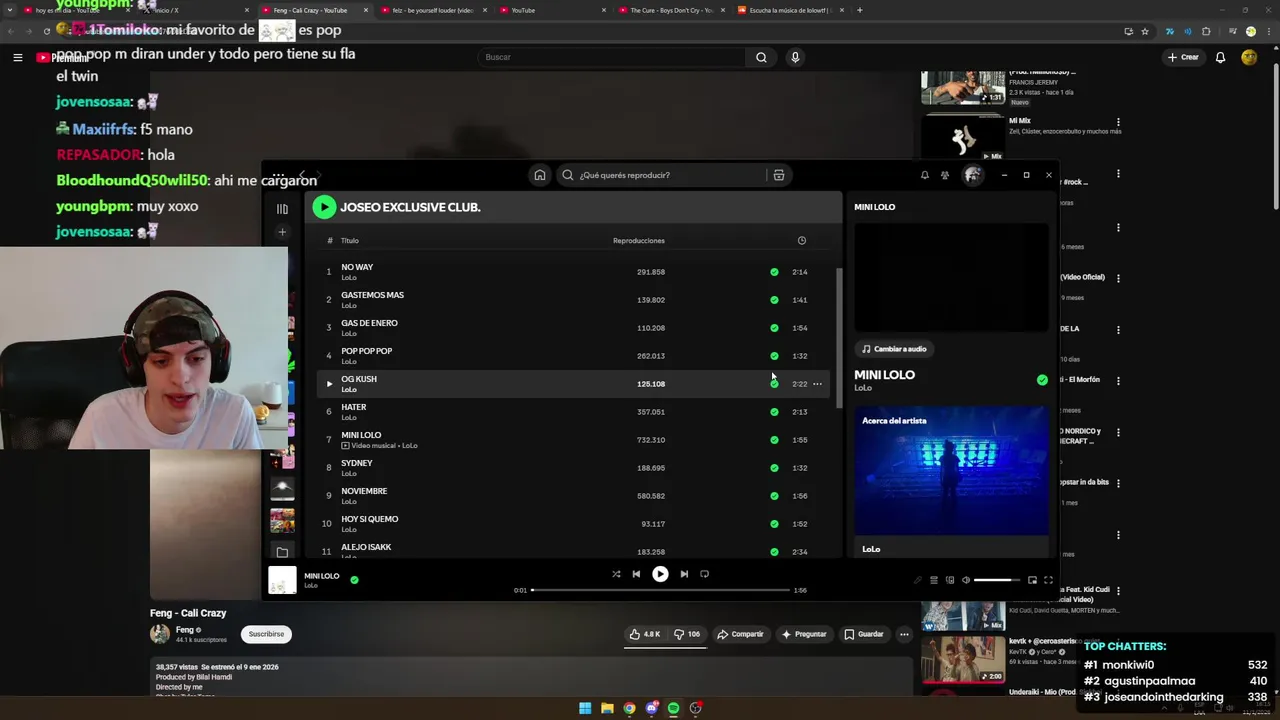The width and height of the screenshot is (1280, 720).
Task: Mute Spotify with the speaker icon
Action: click(x=966, y=580)
